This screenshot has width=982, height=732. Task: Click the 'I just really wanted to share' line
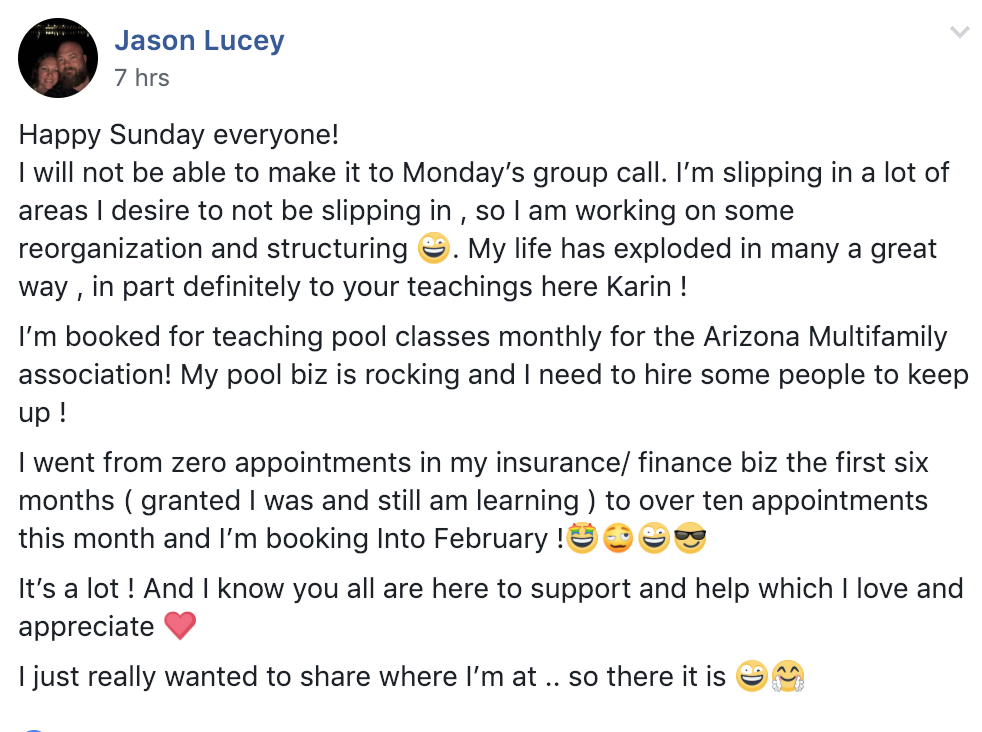coord(372,677)
